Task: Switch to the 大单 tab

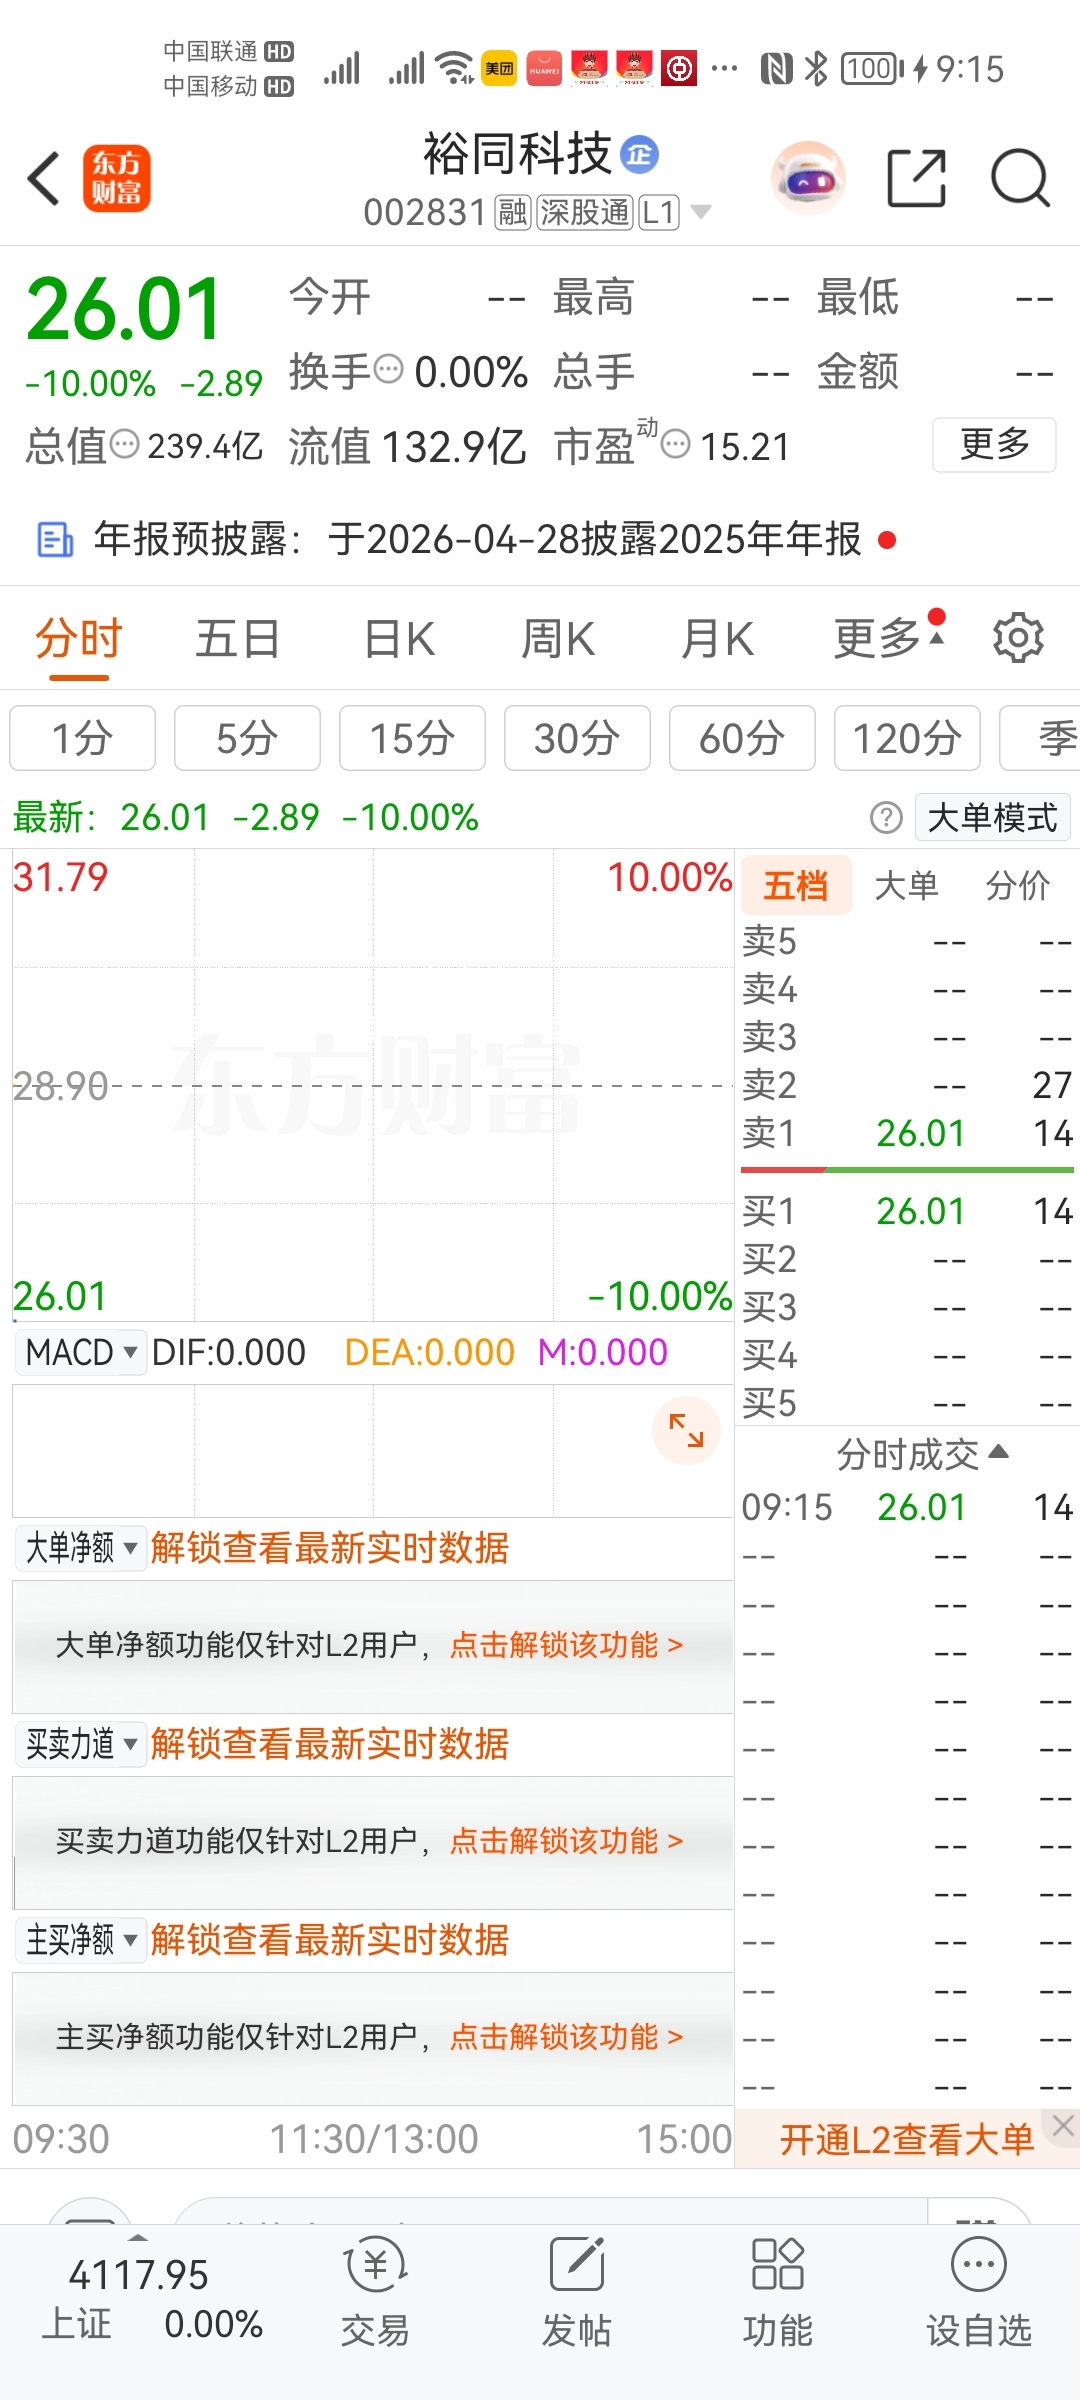Action: click(906, 885)
